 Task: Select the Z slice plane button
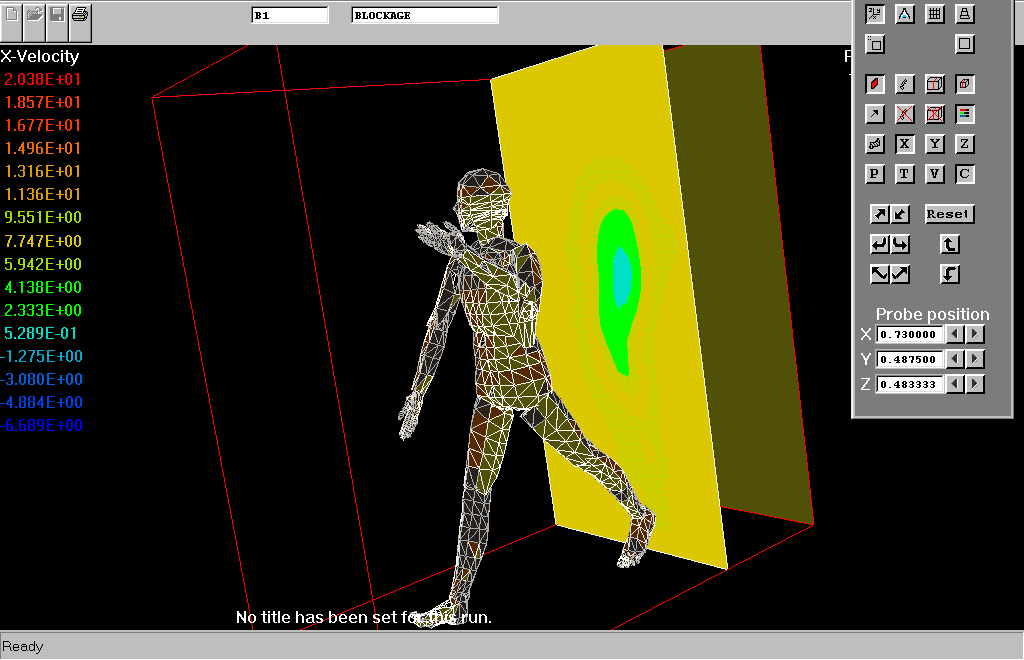pyautogui.click(x=964, y=144)
